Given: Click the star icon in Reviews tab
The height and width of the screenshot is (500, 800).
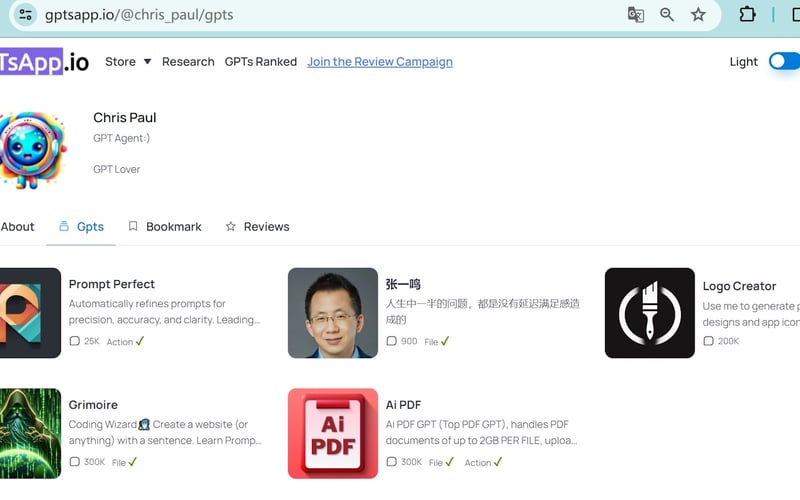Looking at the screenshot, I should (x=231, y=226).
